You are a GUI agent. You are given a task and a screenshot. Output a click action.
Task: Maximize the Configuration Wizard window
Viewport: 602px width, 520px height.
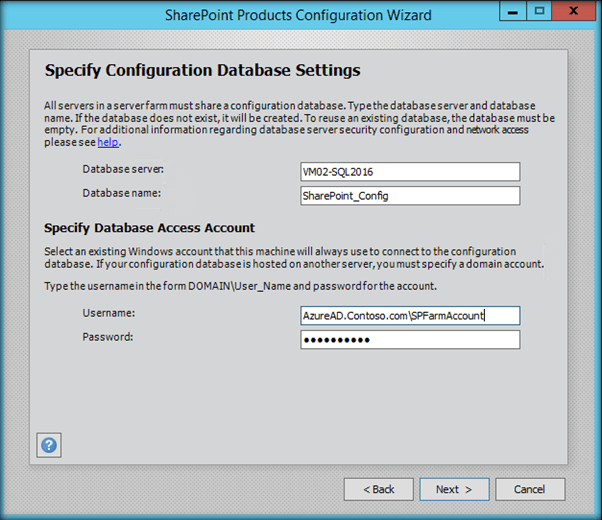tap(538, 11)
